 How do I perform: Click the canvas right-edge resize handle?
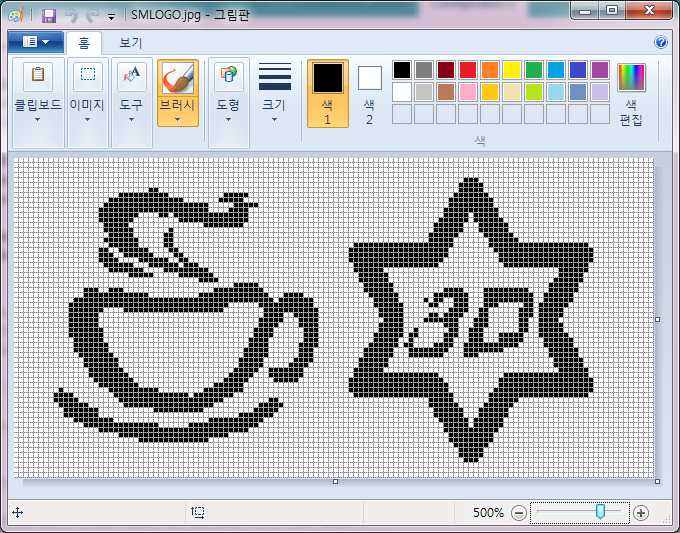[657, 320]
